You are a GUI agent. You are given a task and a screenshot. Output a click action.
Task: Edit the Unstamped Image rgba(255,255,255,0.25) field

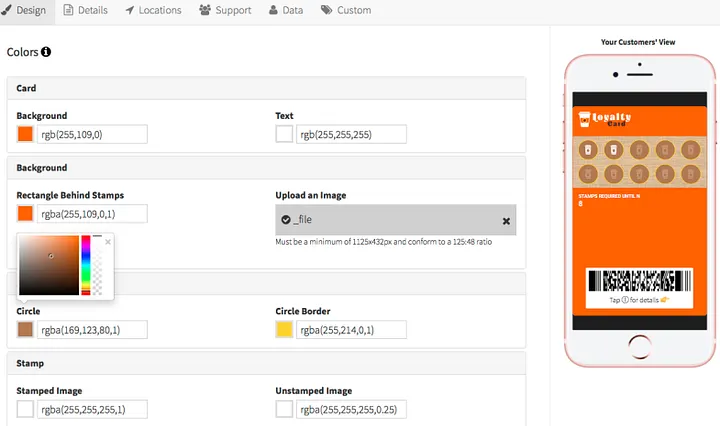click(x=351, y=409)
